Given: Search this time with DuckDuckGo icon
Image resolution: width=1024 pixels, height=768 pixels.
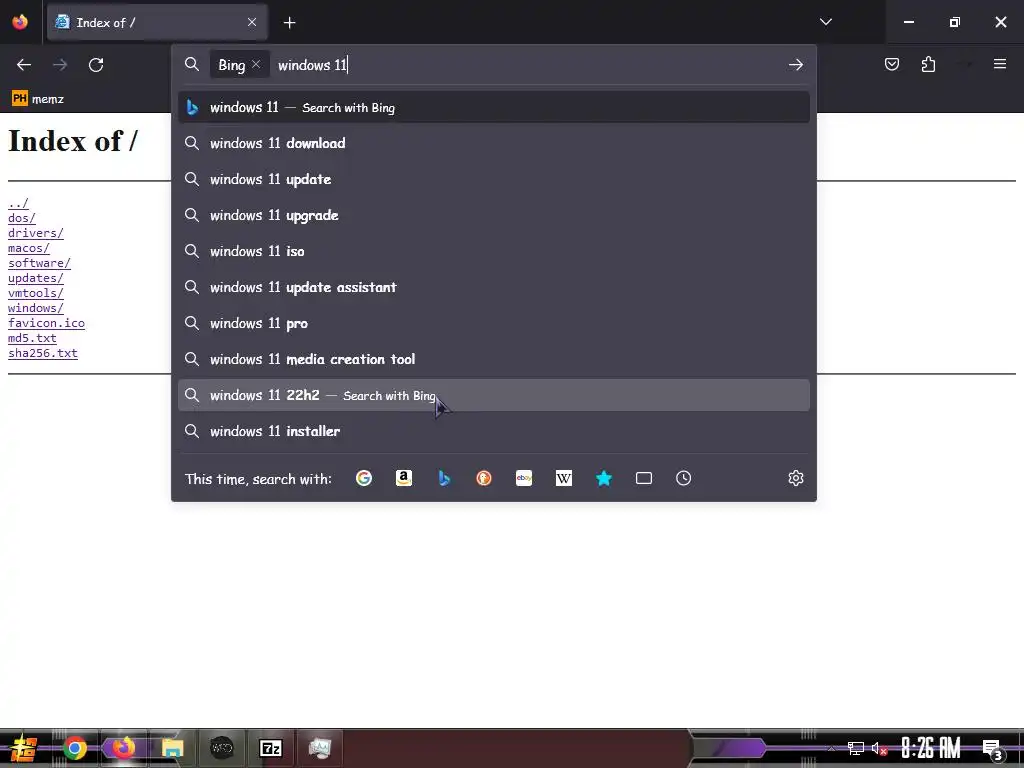Looking at the screenshot, I should (484, 478).
